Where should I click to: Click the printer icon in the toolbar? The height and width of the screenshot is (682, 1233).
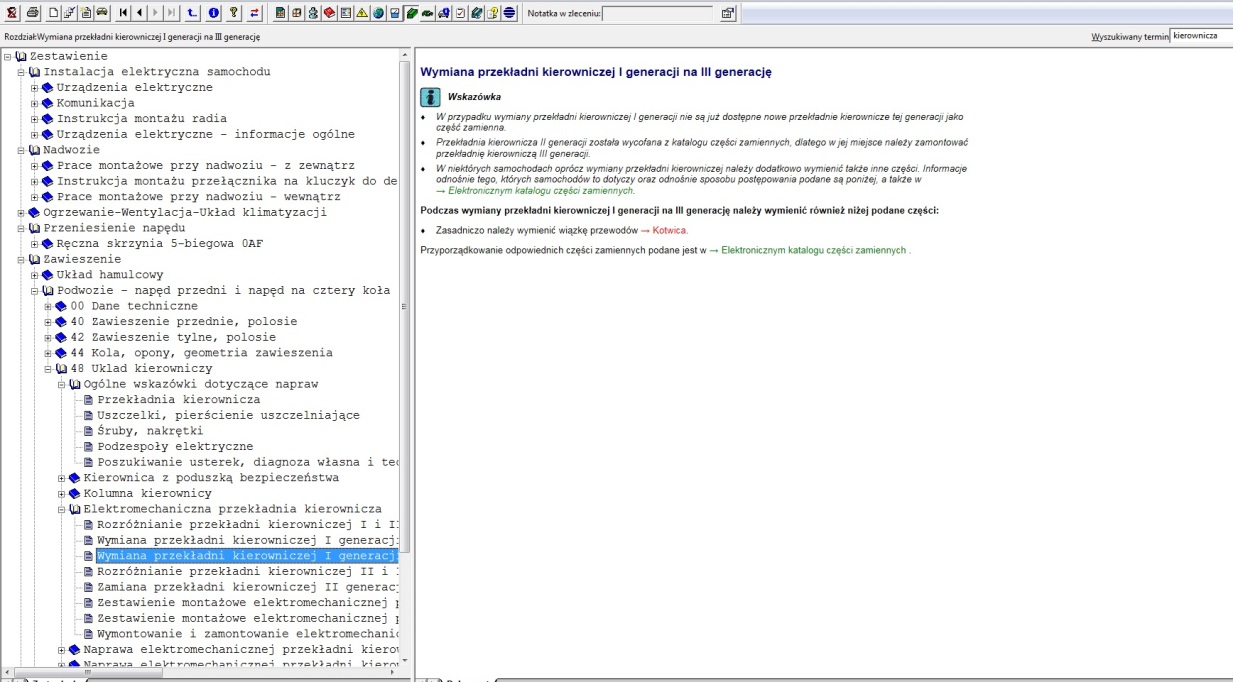coord(33,13)
